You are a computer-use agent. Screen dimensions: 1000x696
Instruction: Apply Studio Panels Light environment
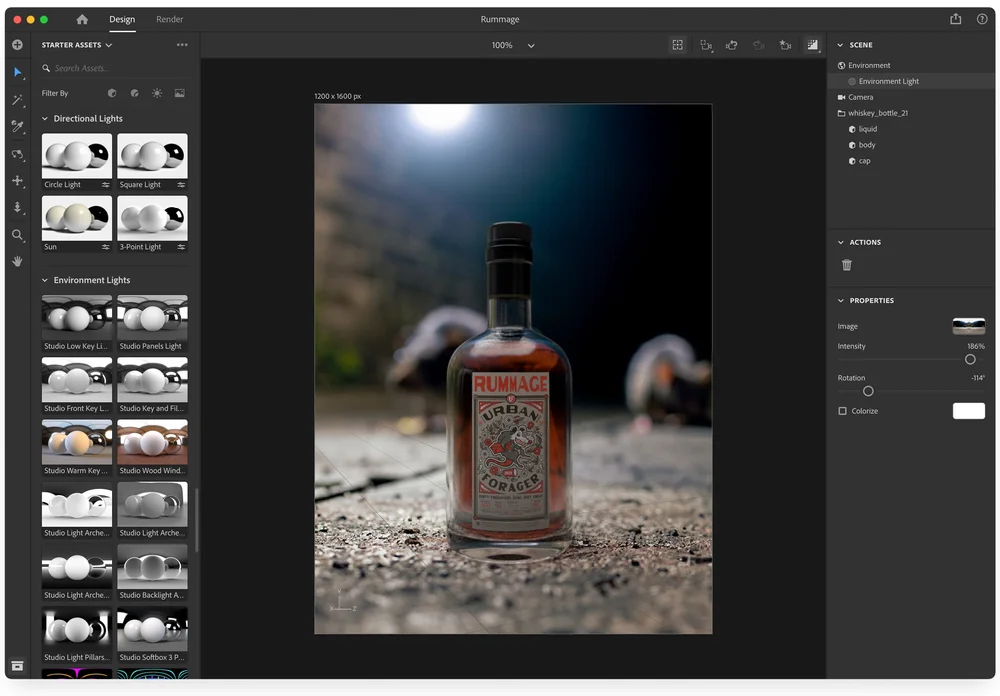[x=152, y=317]
